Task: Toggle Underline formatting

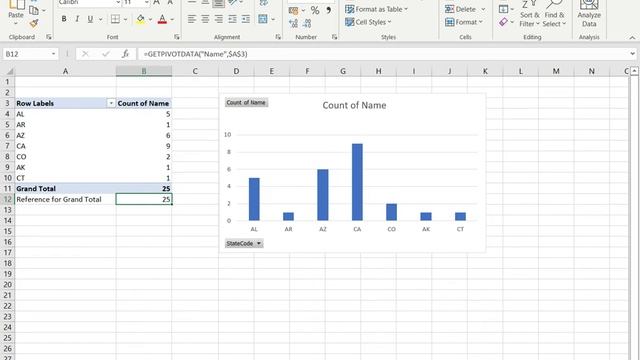Action: [90, 19]
